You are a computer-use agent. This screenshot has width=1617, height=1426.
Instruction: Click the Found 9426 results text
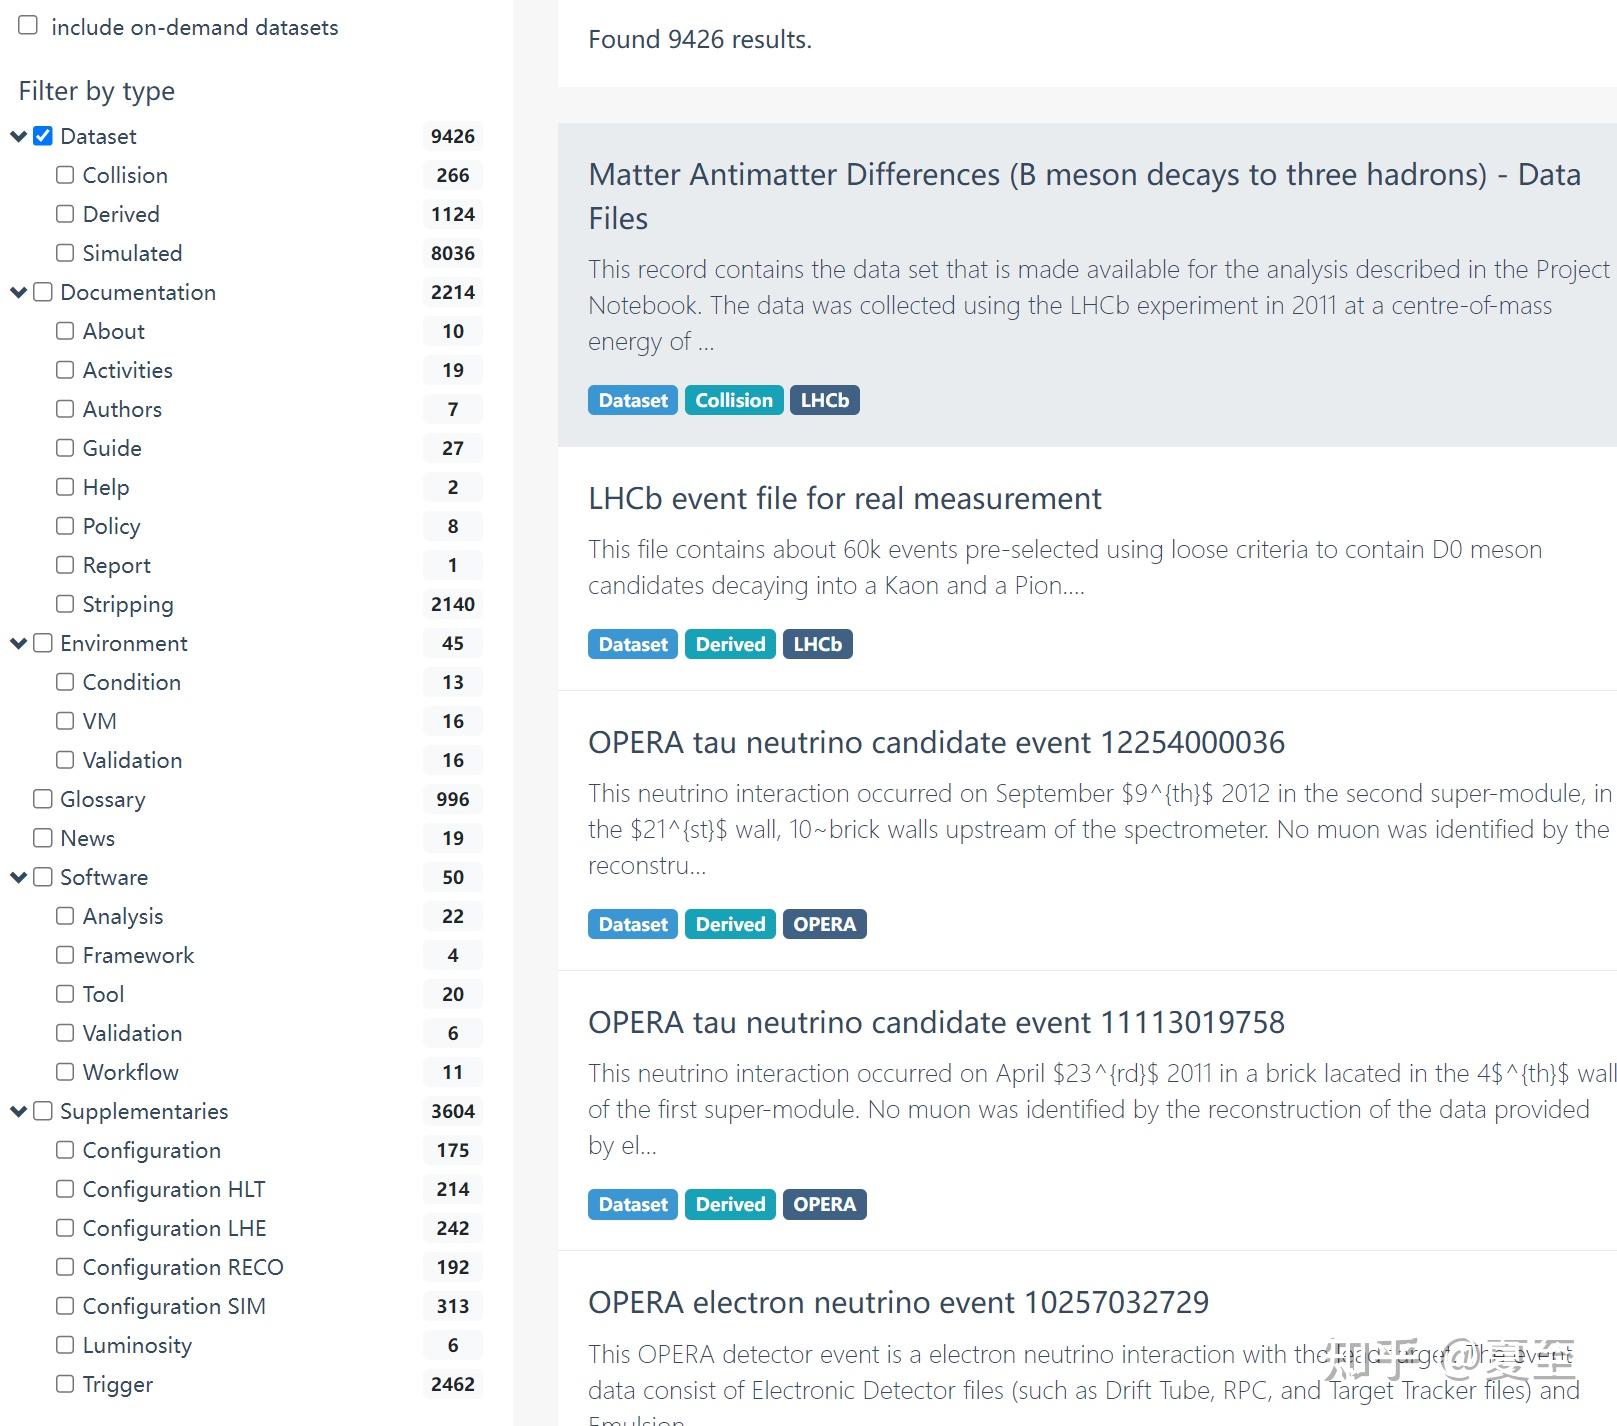pos(700,39)
